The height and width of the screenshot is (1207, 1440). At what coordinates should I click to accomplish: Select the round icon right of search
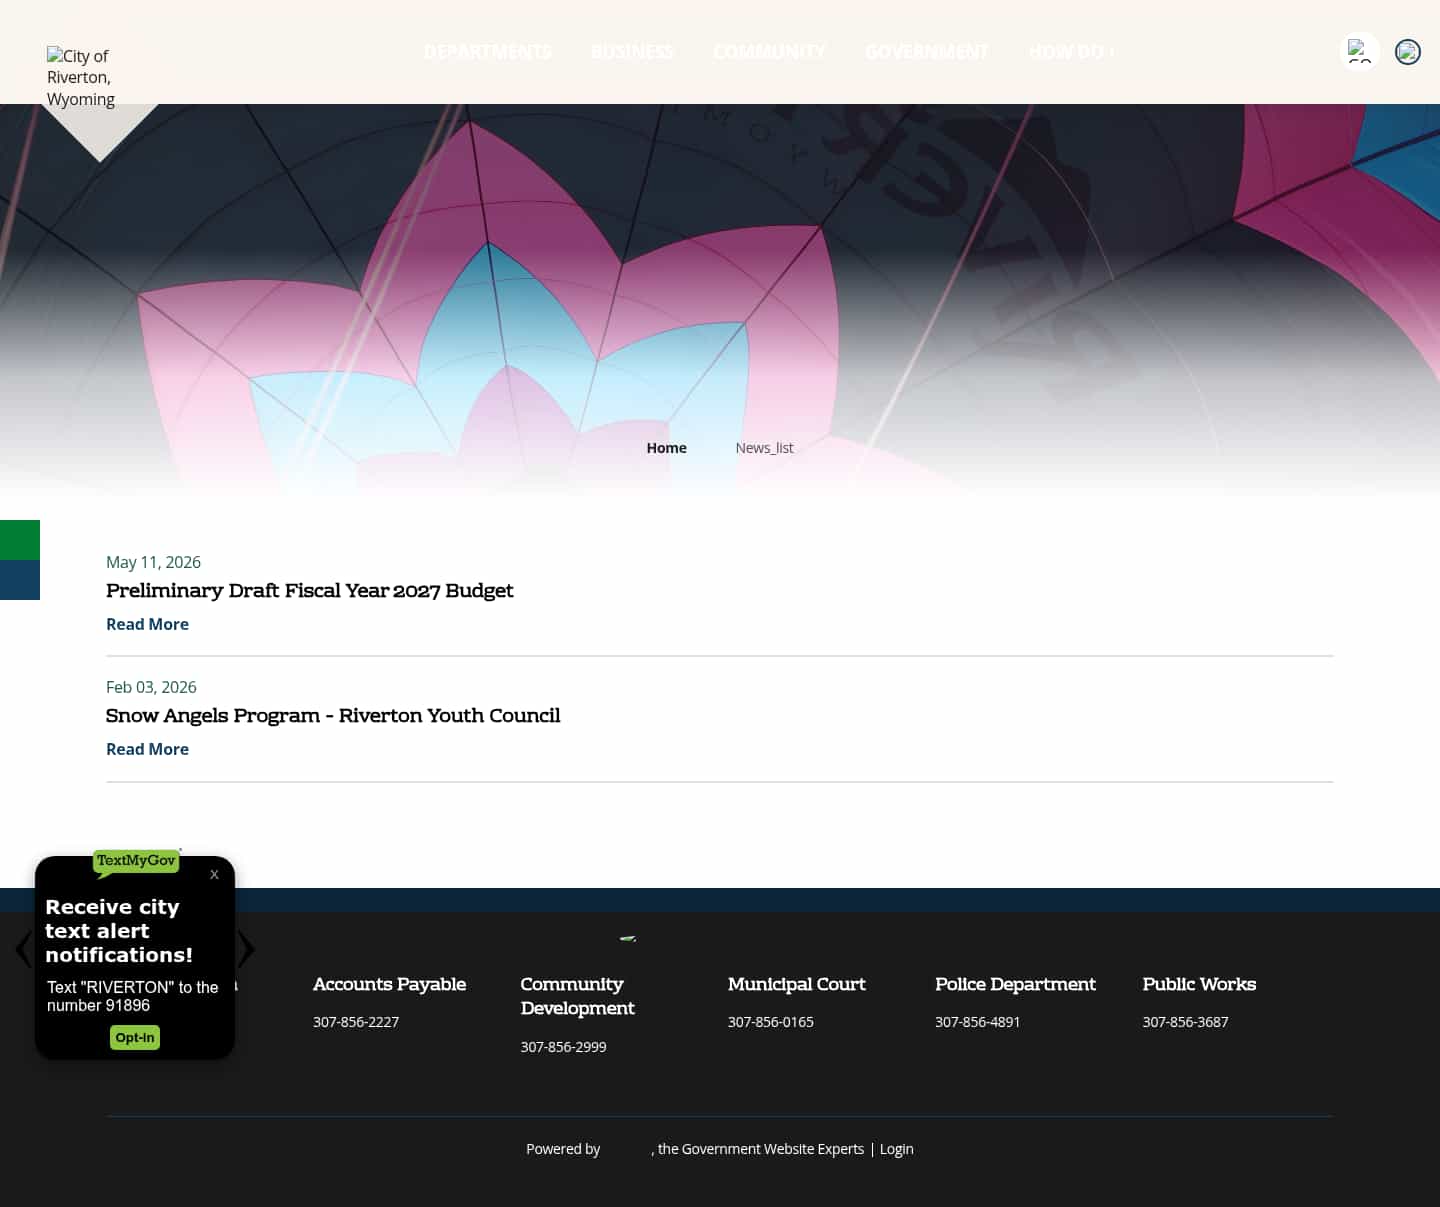[x=1408, y=51]
